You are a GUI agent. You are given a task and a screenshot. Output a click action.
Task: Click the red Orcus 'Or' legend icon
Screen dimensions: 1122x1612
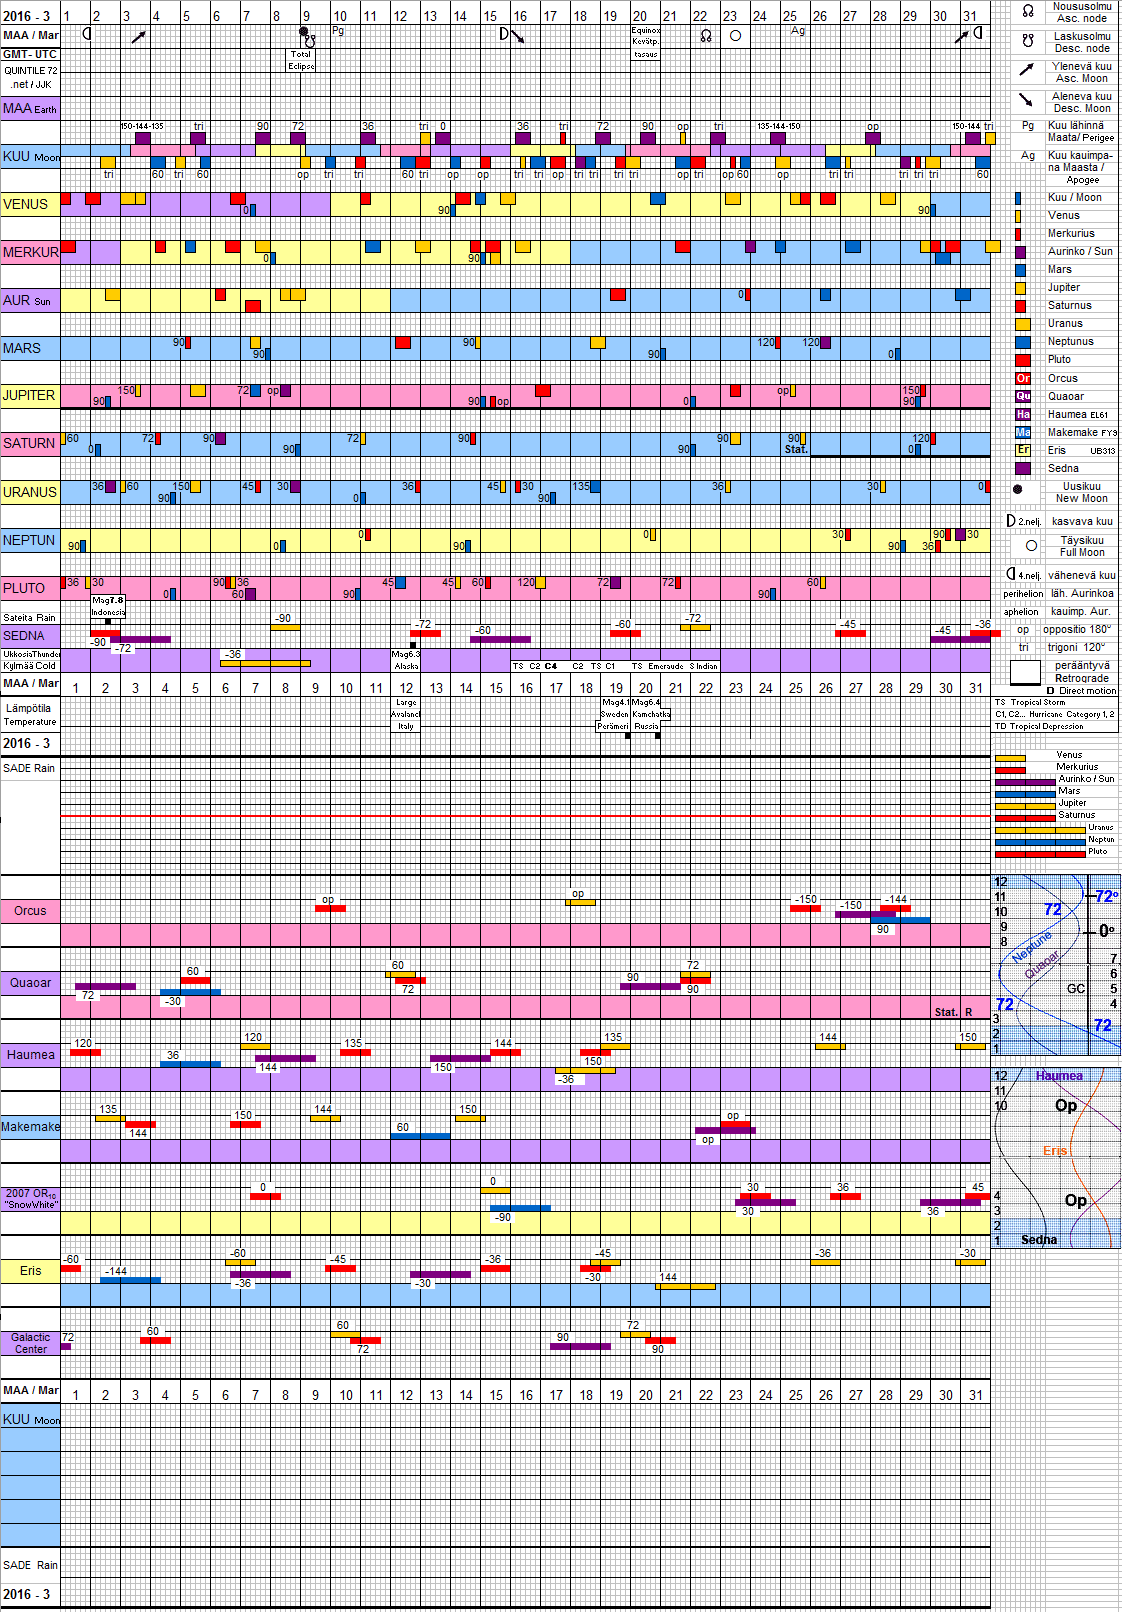[1022, 378]
